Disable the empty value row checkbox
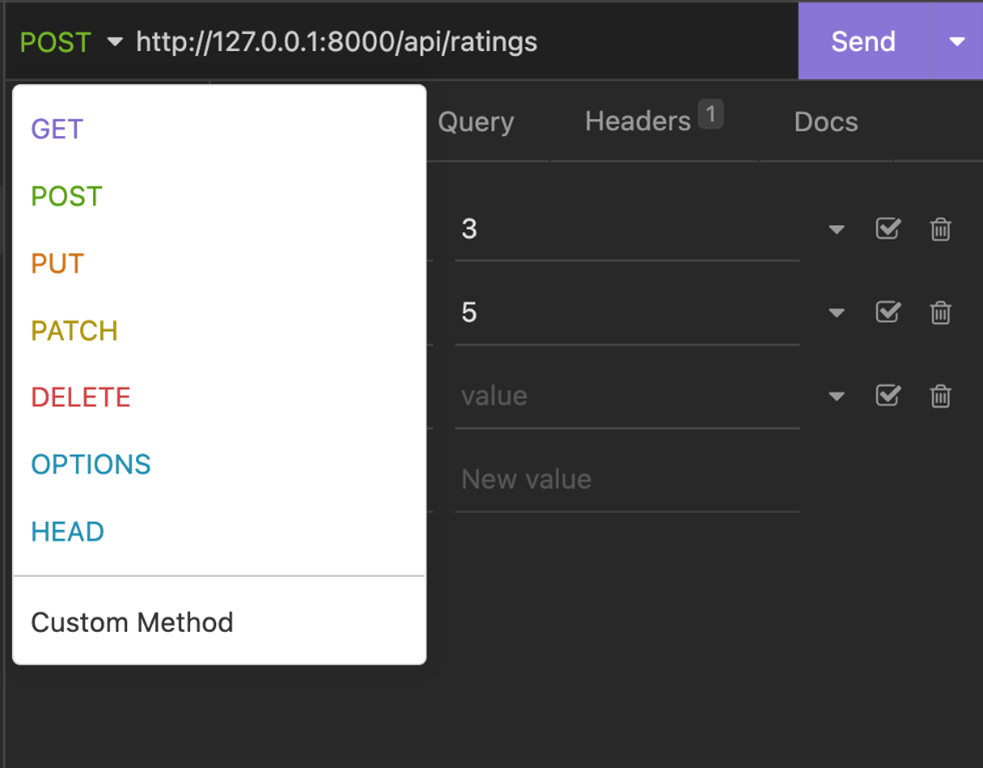Viewport: 983px width, 768px height. (x=887, y=396)
